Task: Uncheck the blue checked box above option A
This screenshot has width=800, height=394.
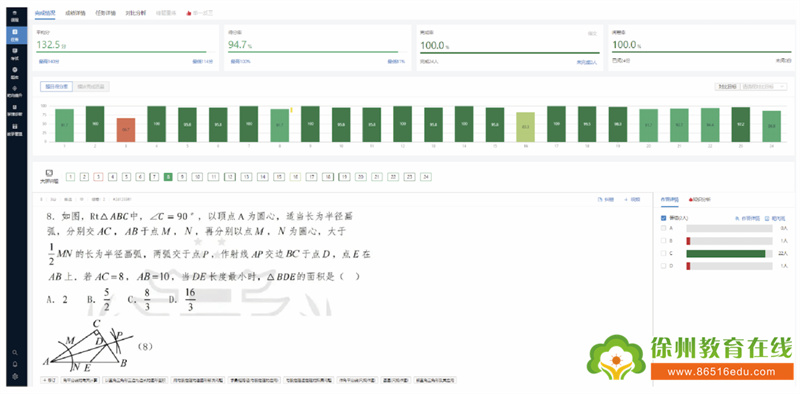Action: point(663,218)
